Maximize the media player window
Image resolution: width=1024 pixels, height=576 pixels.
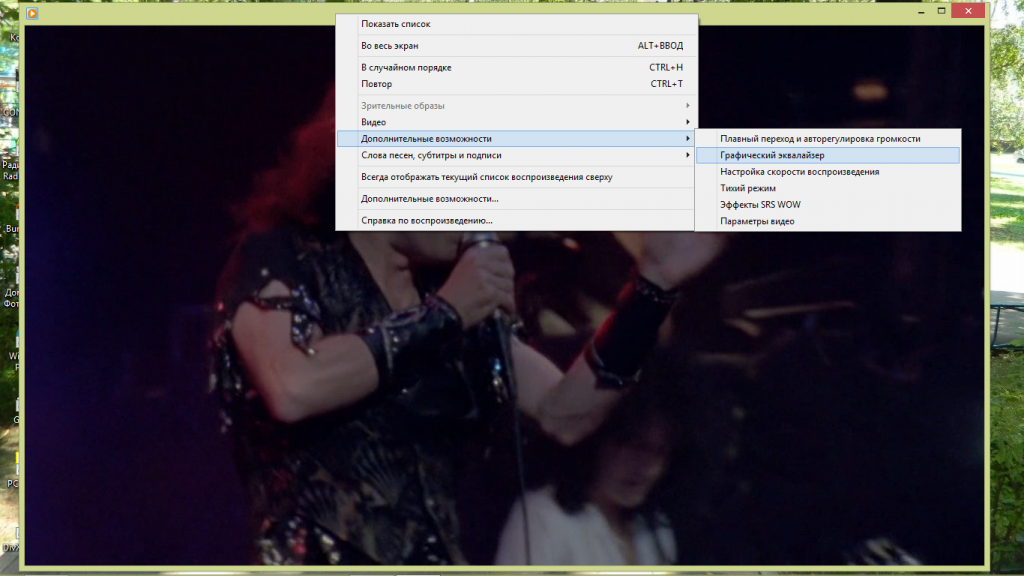[x=941, y=11]
